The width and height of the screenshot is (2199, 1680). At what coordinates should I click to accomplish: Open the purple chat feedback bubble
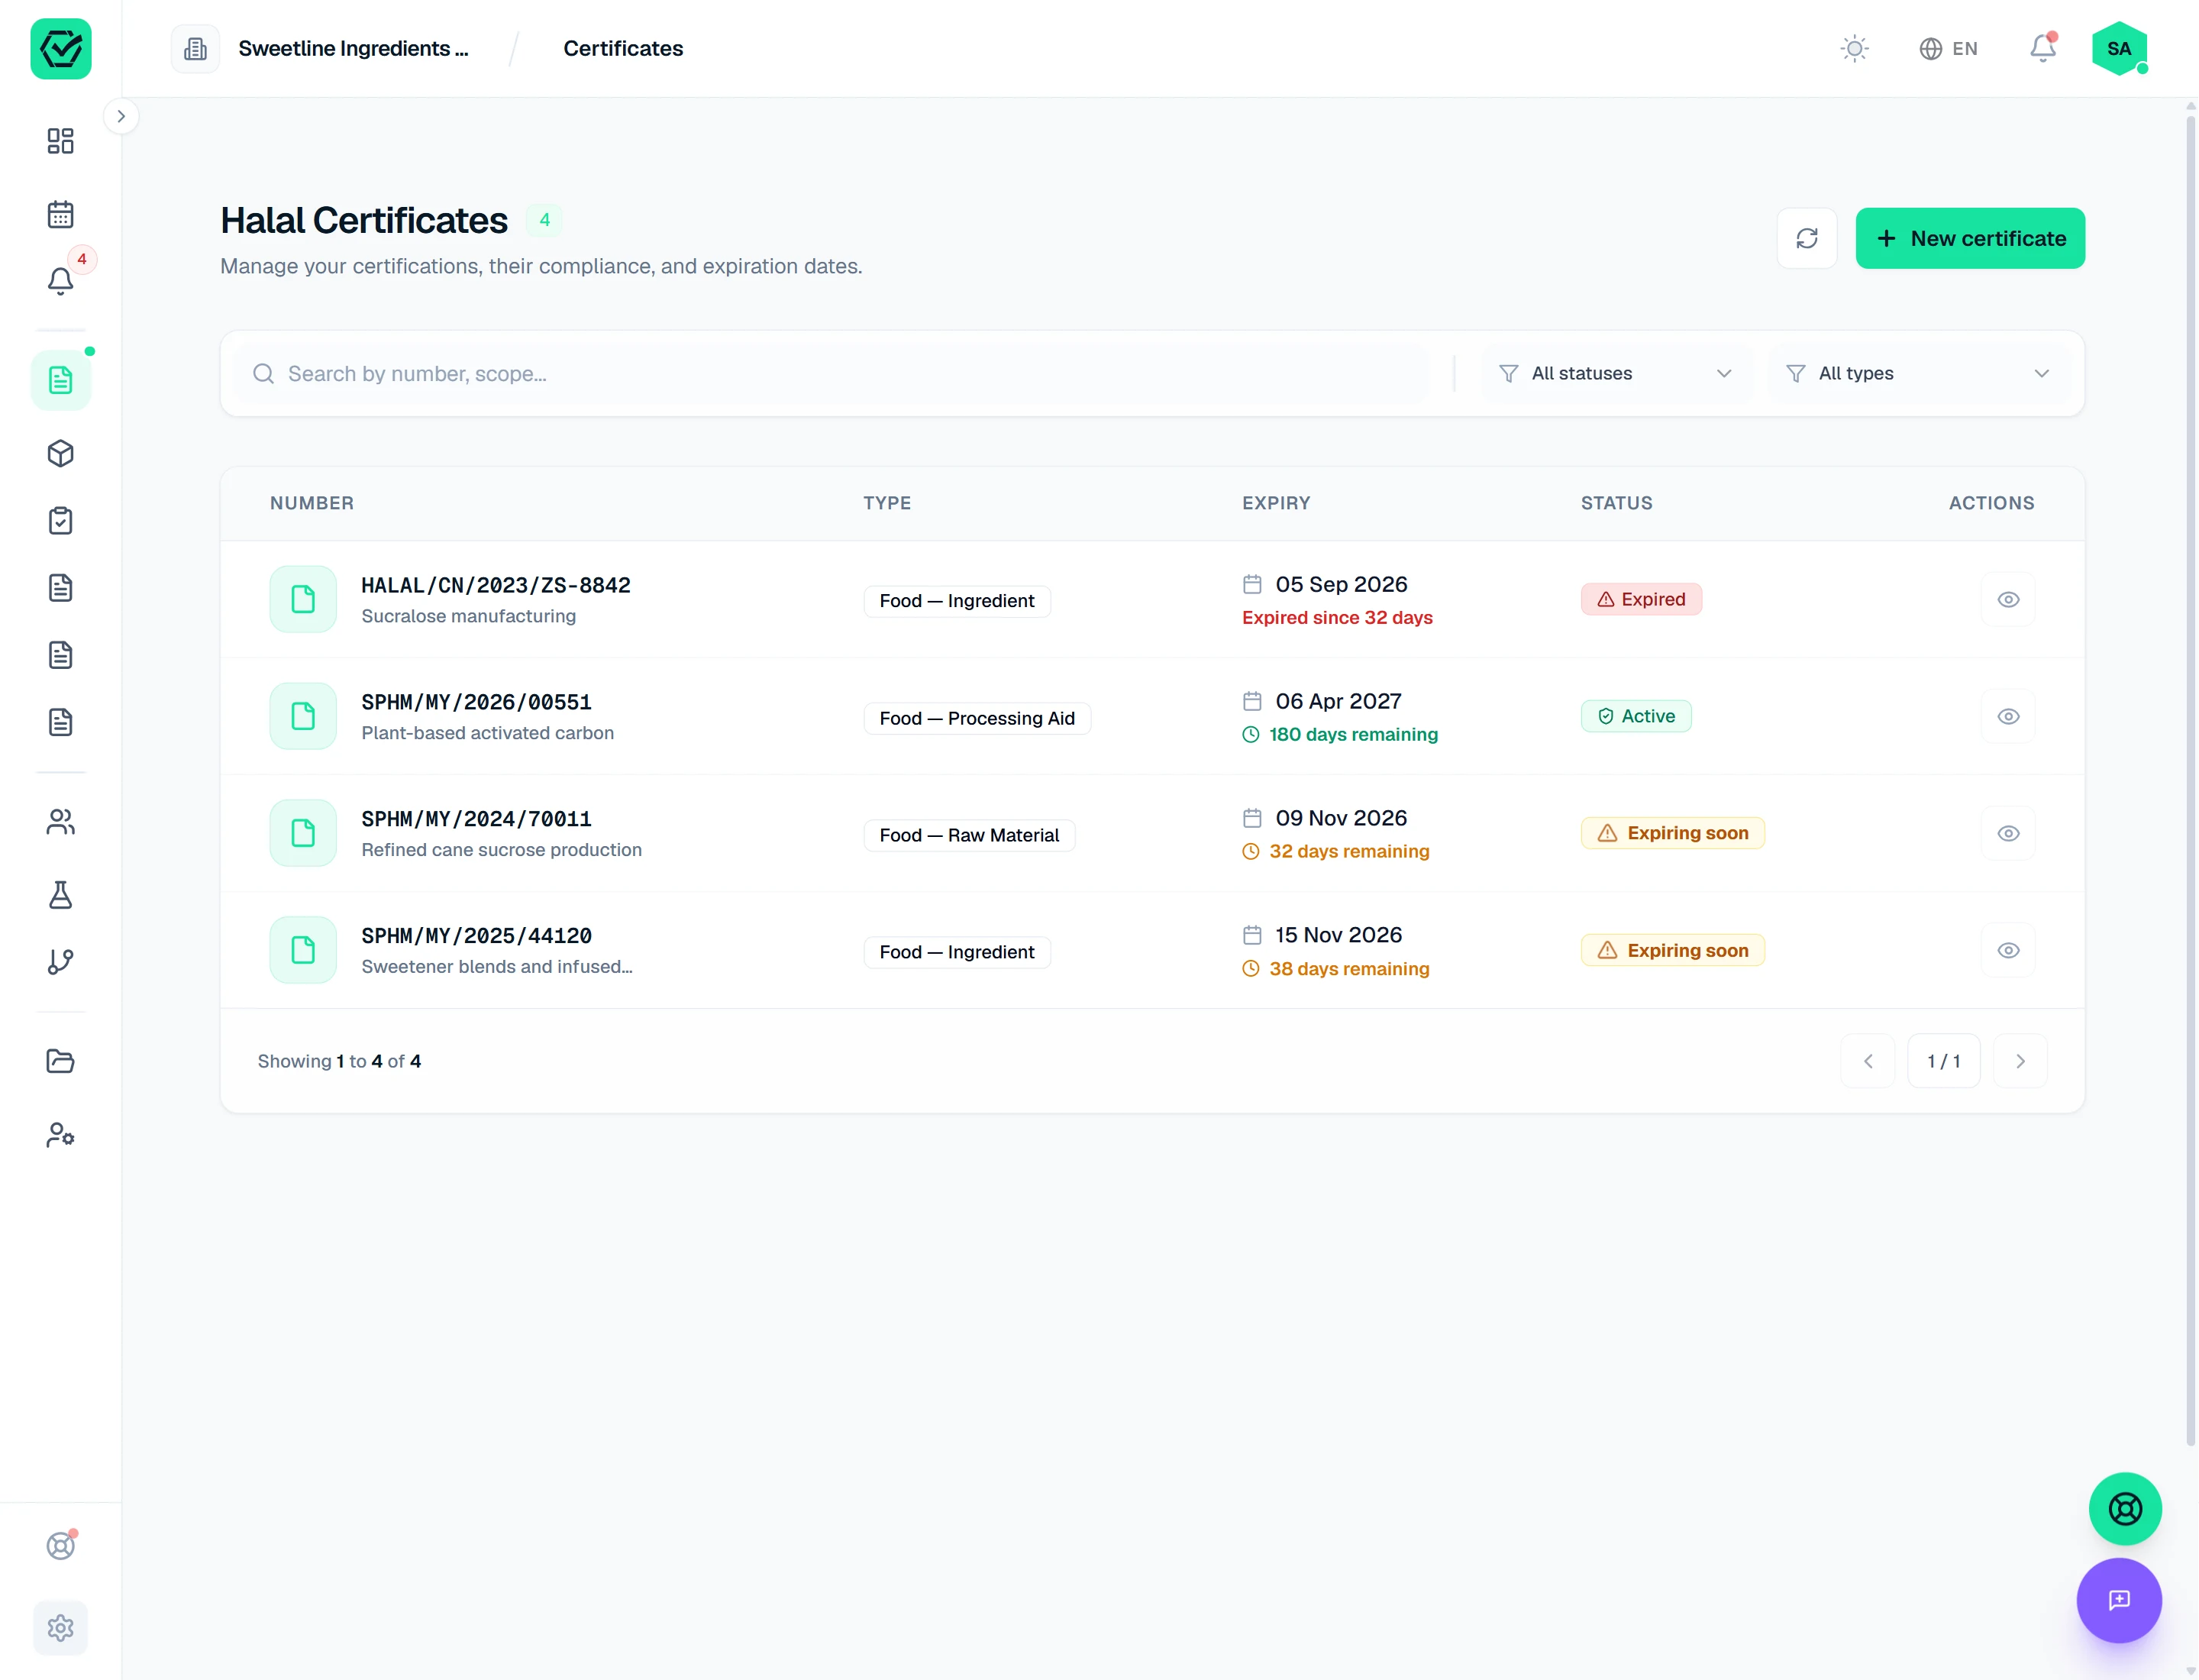tap(2118, 1600)
